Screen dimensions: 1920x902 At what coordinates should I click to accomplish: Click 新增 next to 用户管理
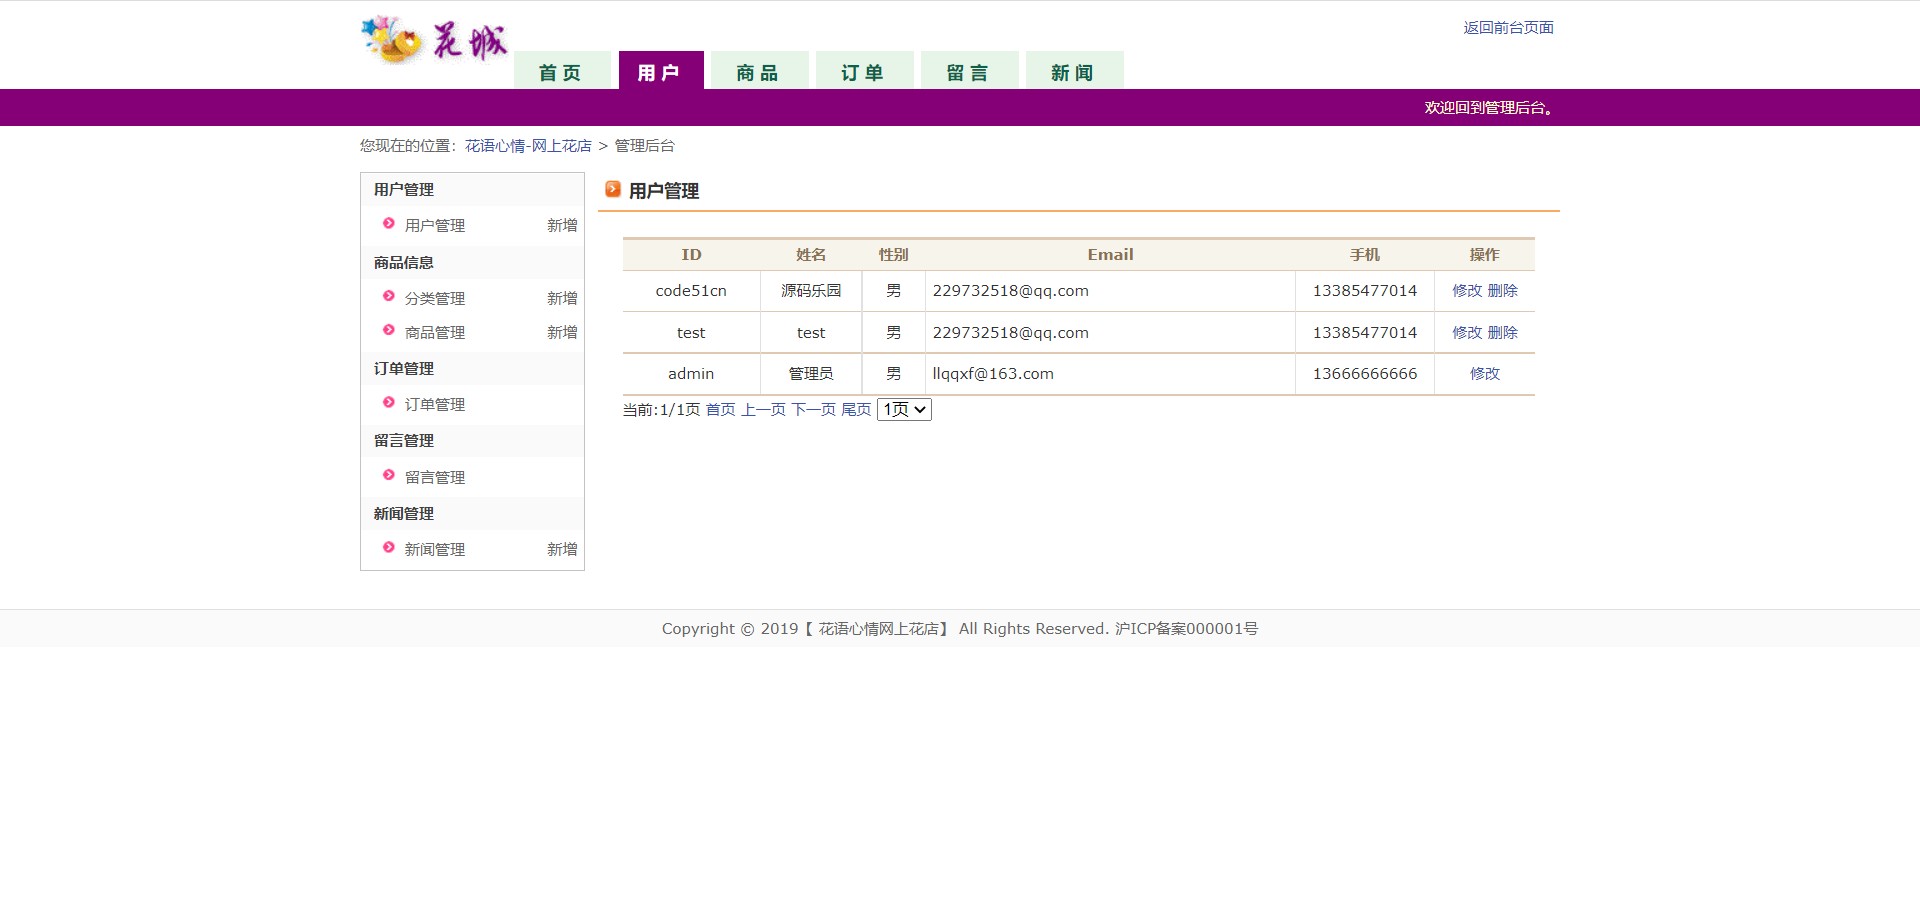point(562,226)
